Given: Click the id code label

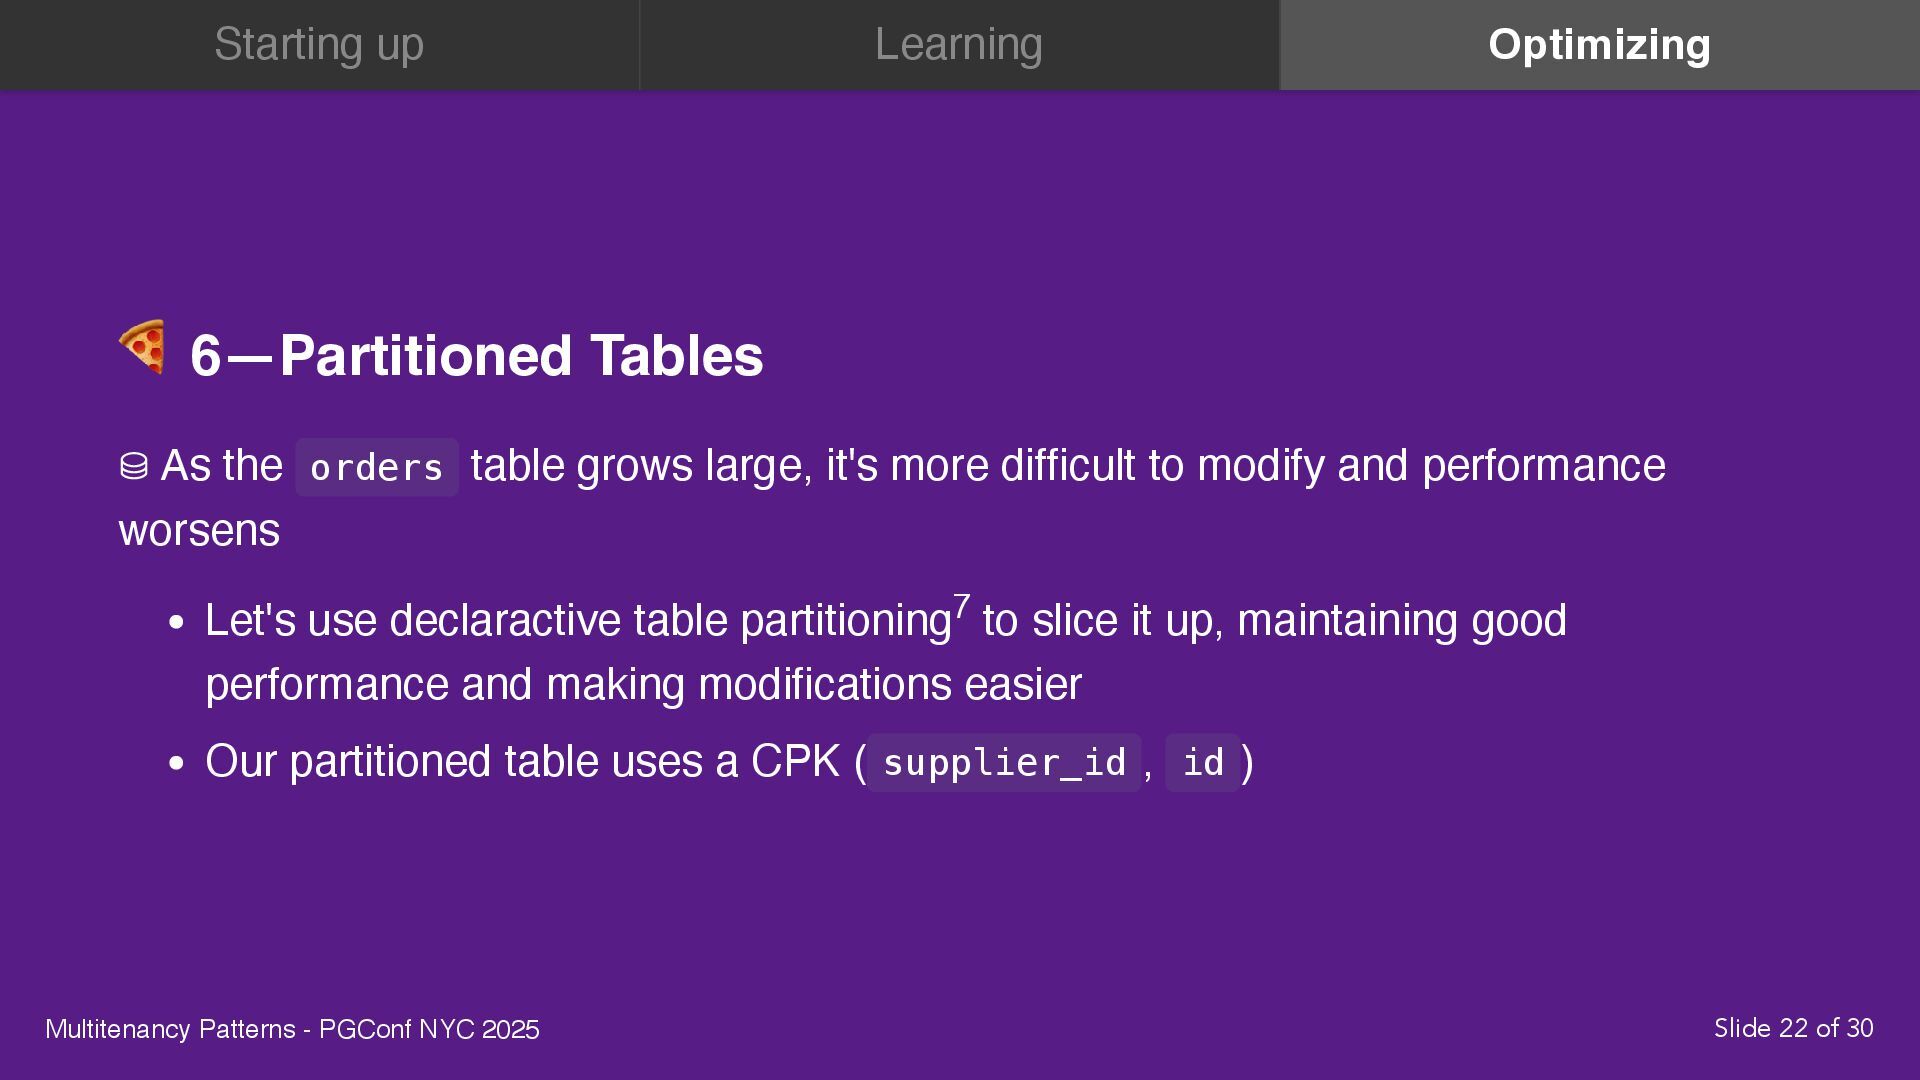Looking at the screenshot, I should click(x=1203, y=763).
